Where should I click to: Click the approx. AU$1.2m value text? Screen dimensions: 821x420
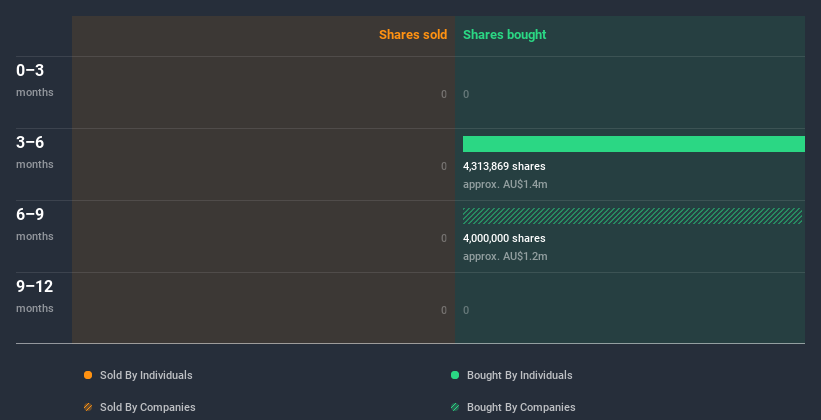point(505,256)
